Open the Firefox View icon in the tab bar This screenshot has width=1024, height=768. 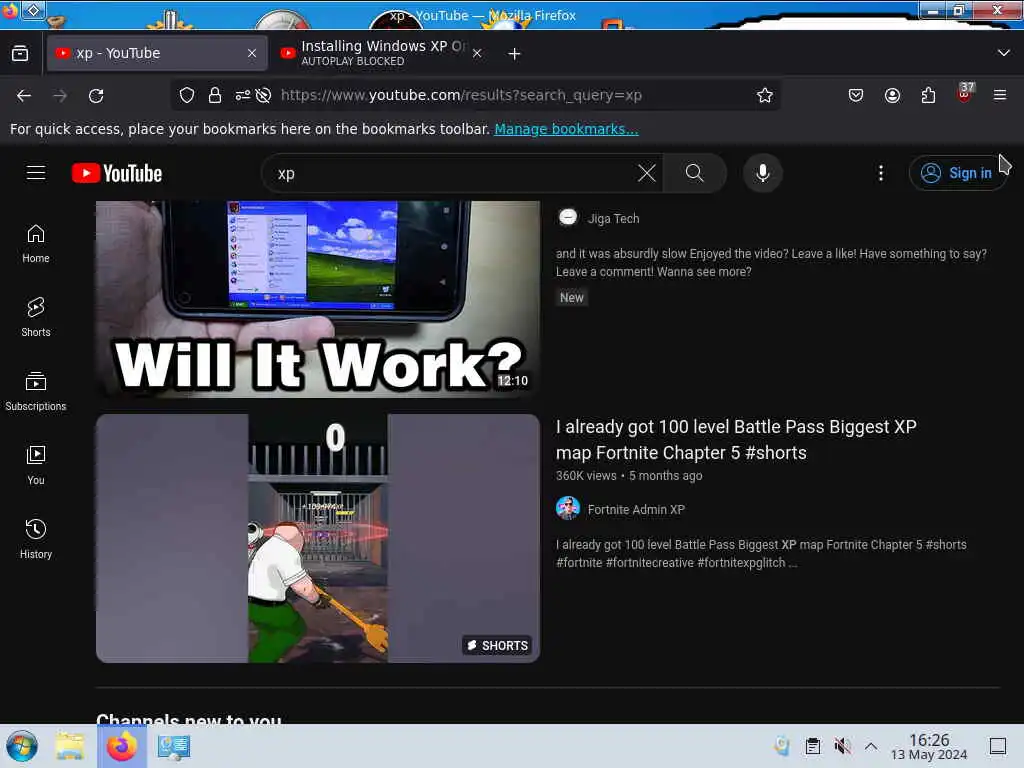click(20, 53)
